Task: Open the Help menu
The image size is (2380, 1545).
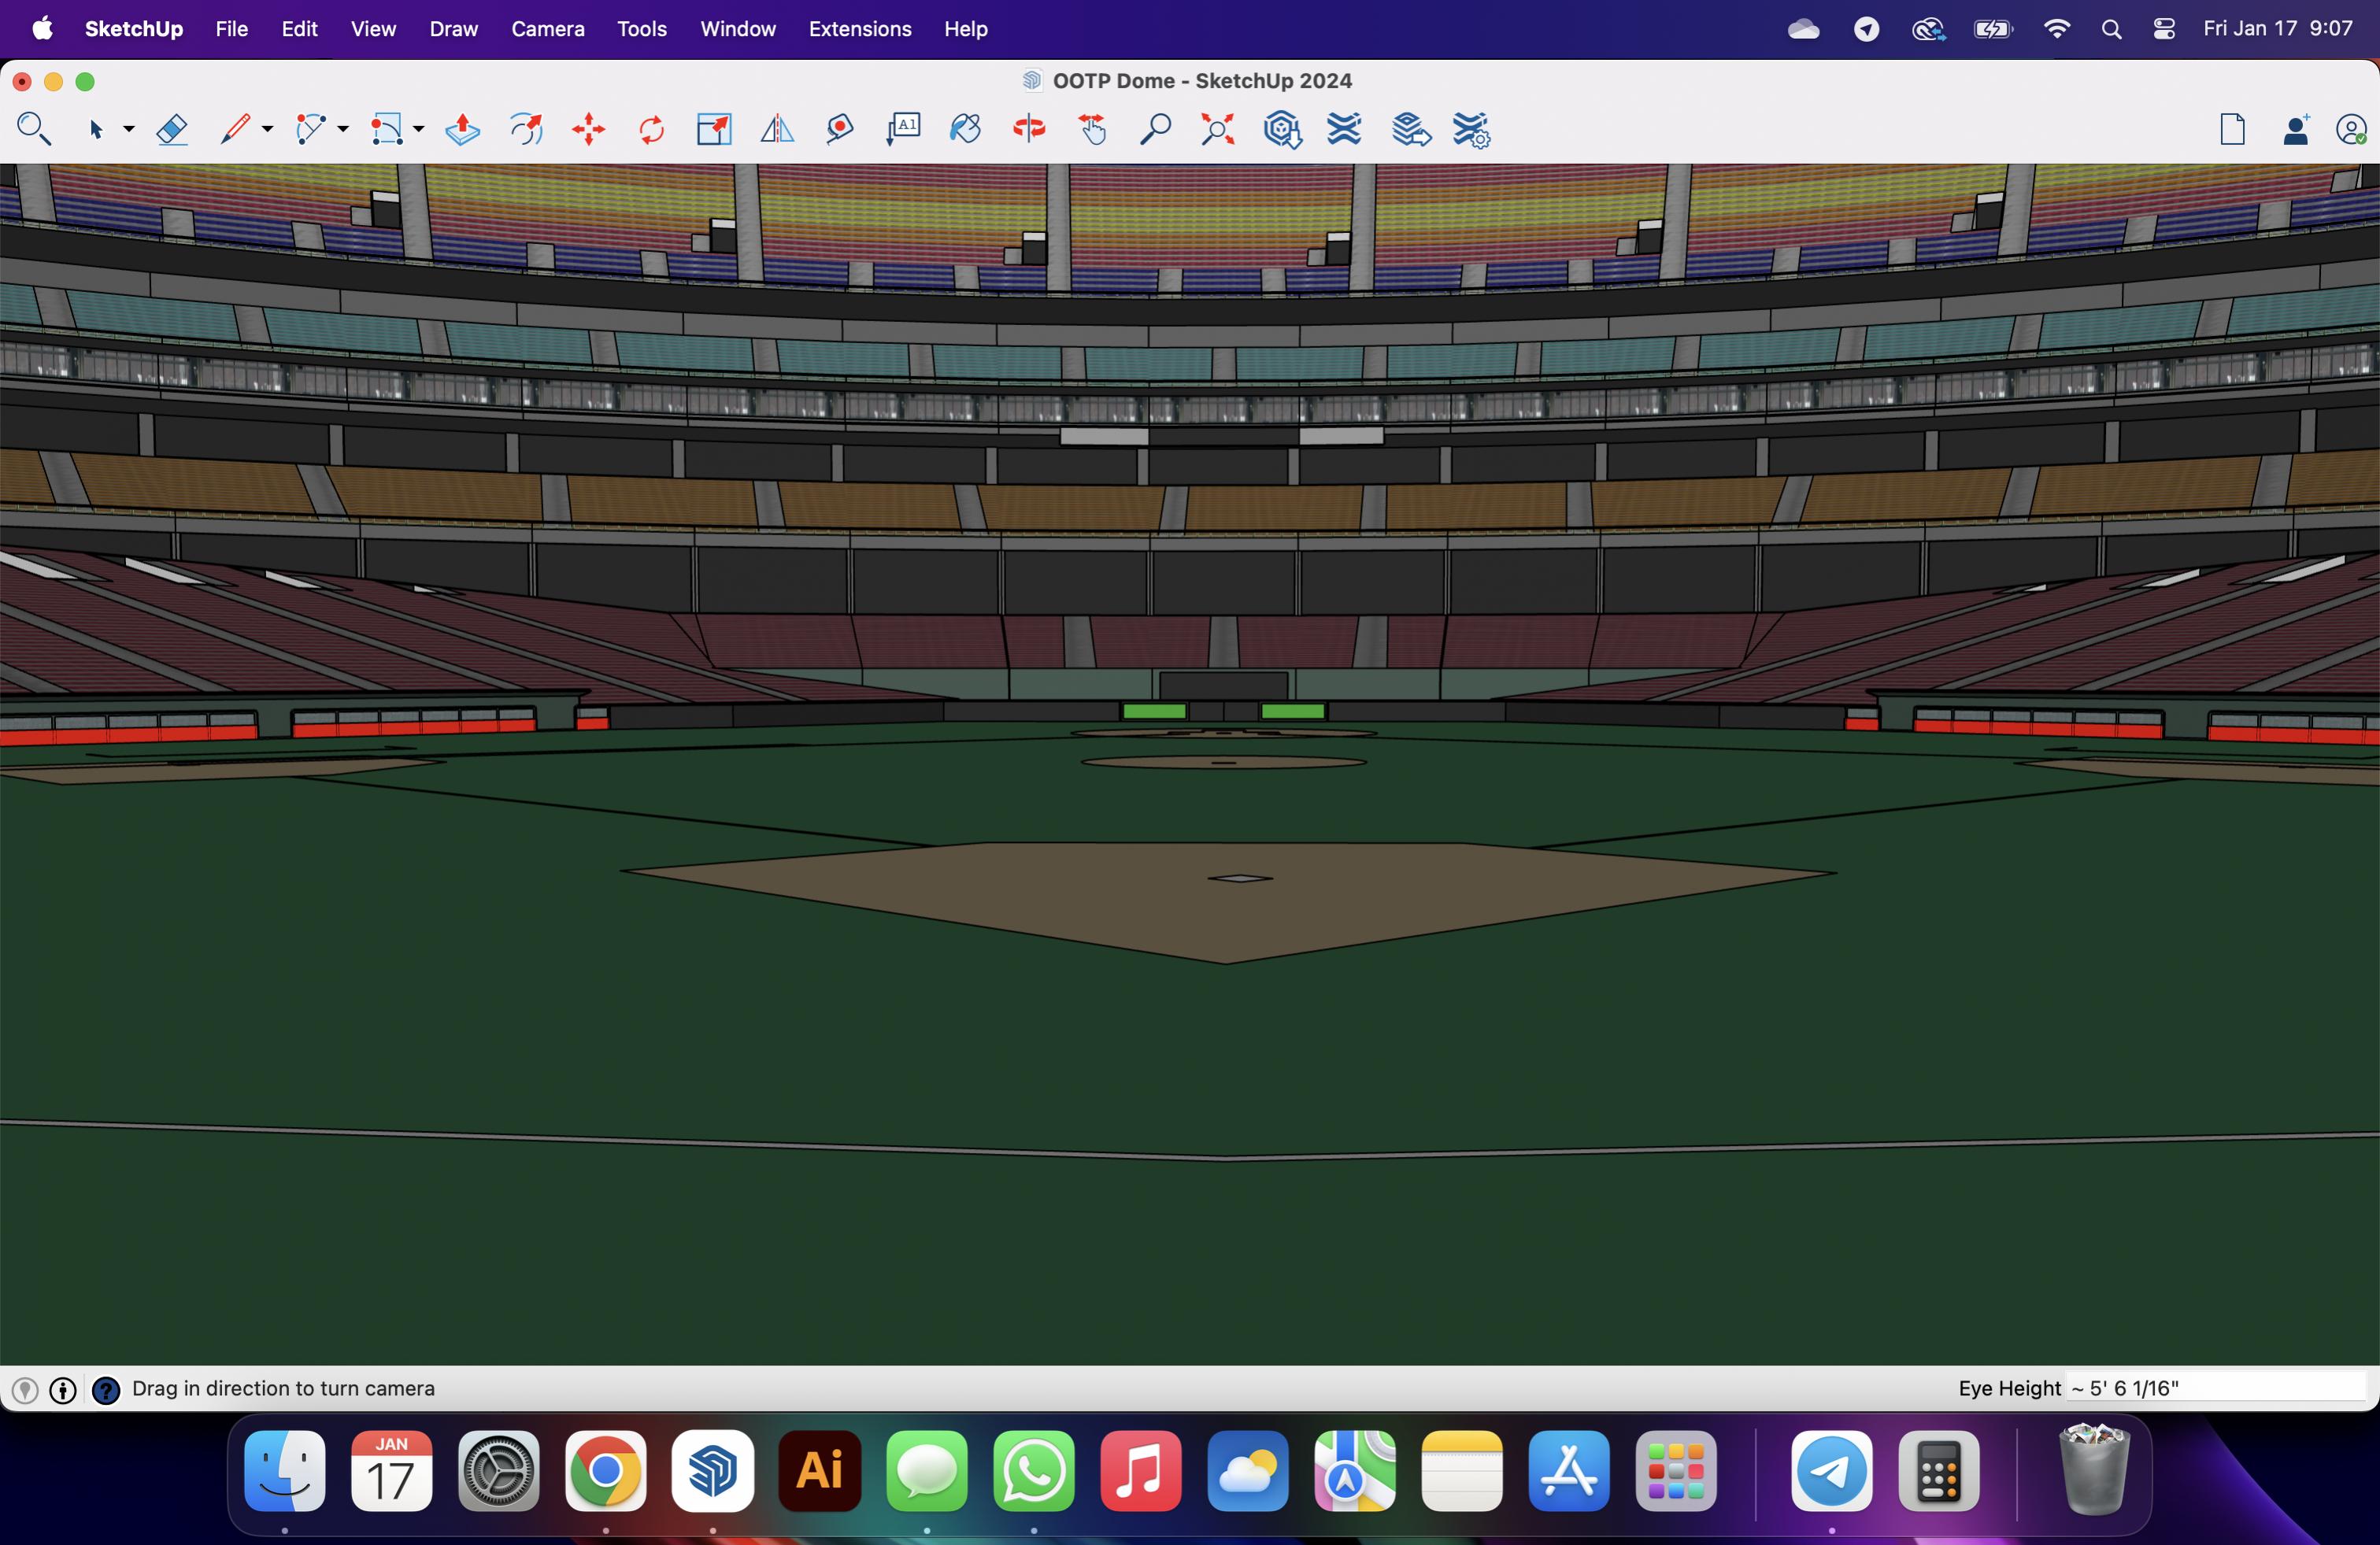Action: [966, 29]
